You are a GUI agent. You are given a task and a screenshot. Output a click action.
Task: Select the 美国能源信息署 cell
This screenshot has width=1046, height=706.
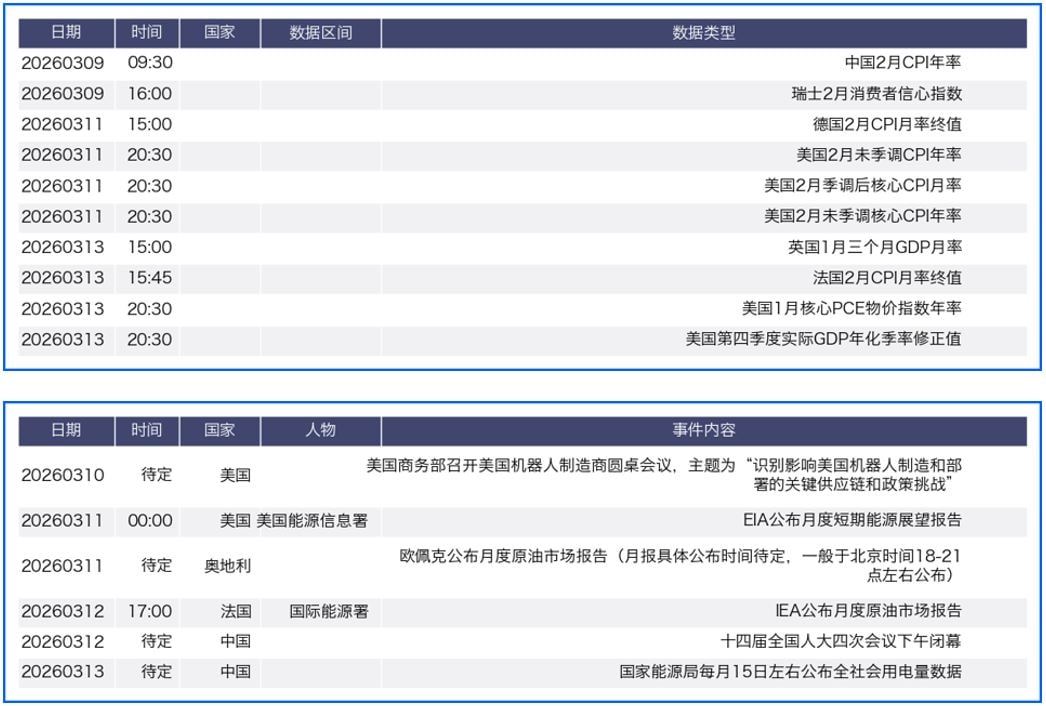pos(312,521)
